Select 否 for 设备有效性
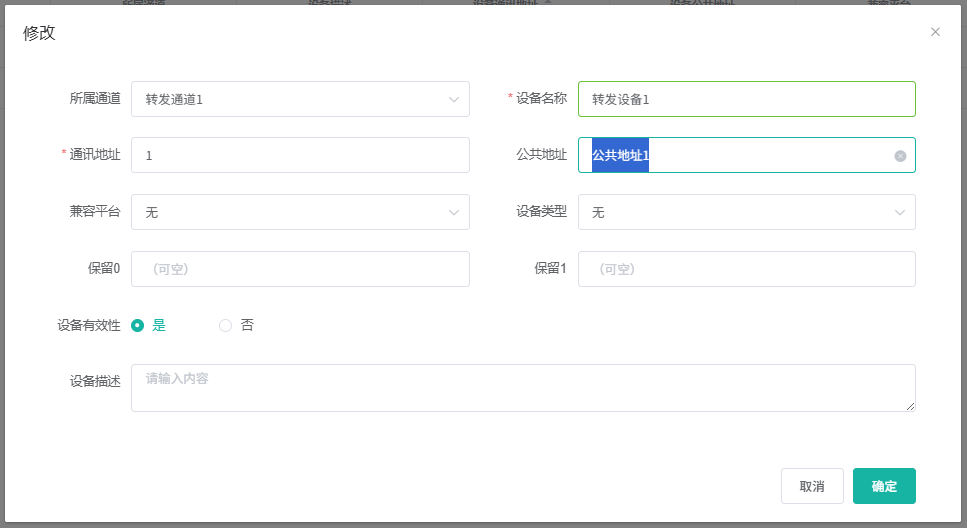 [225, 325]
